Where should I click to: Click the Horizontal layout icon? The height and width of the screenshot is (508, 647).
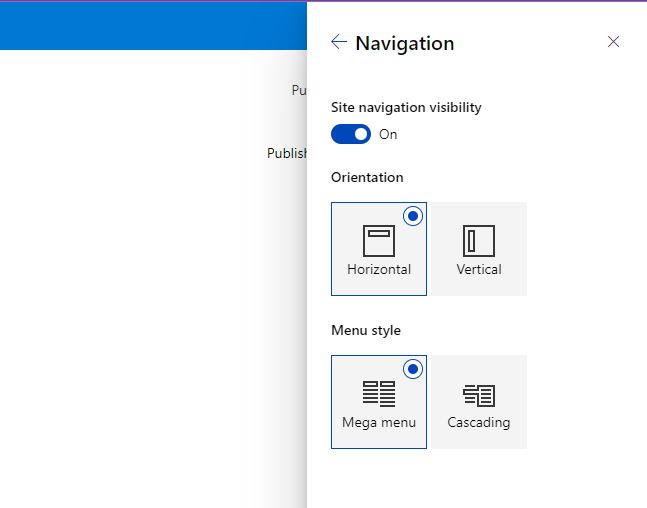(x=379, y=241)
